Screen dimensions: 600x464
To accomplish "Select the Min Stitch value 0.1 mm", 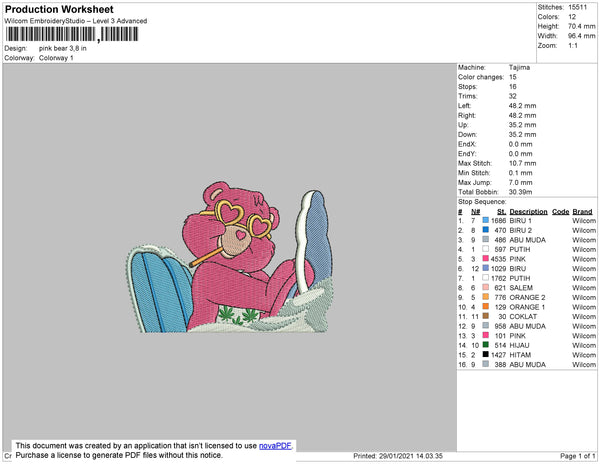I will coord(520,173).
